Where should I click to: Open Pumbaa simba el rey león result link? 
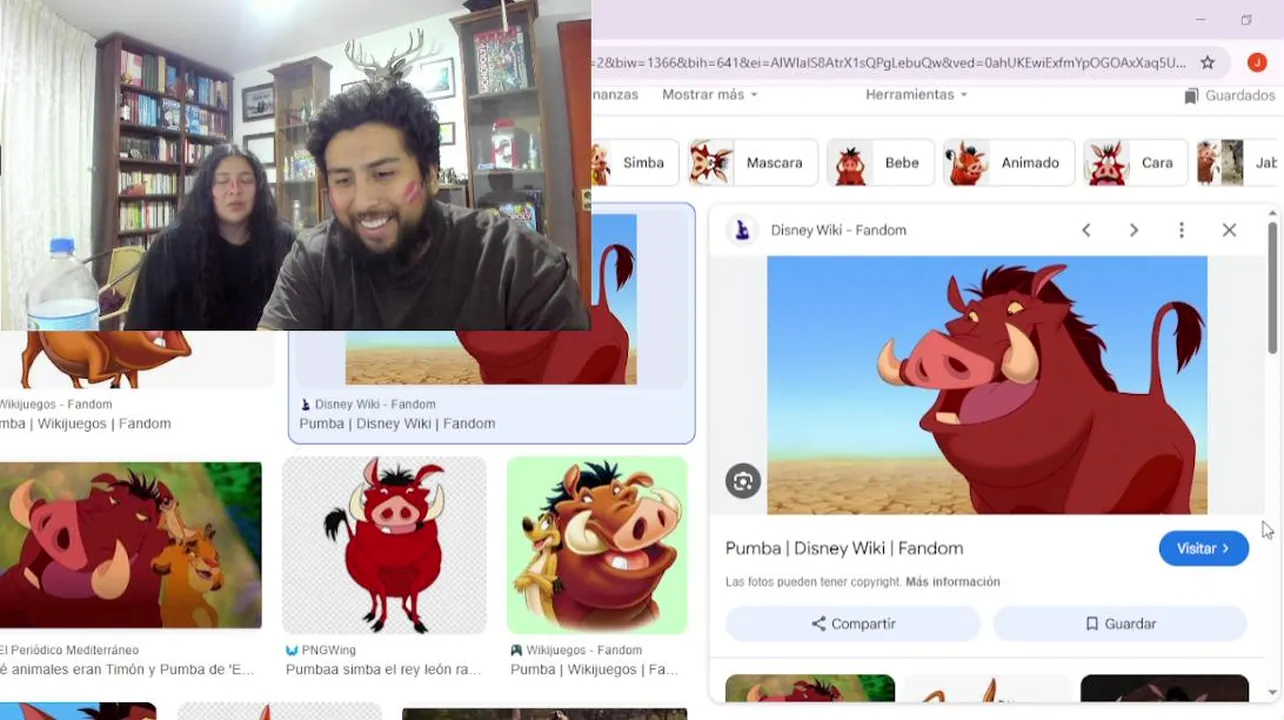[x=384, y=670]
